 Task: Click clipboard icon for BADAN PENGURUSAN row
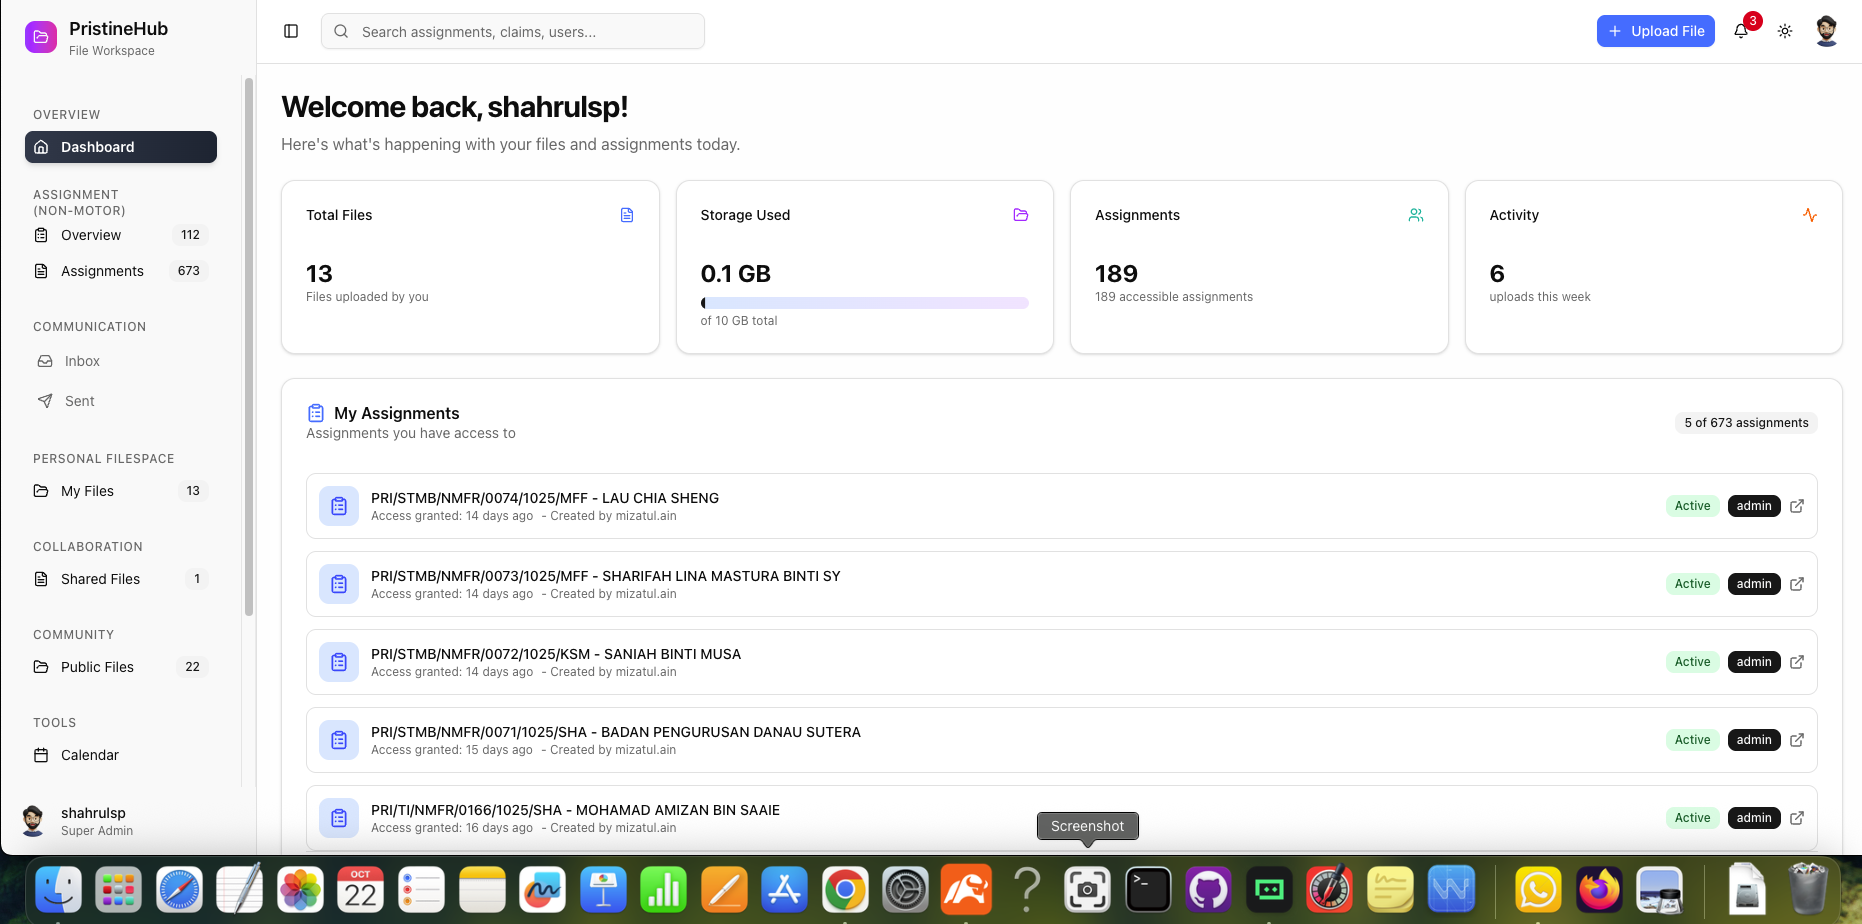click(x=339, y=740)
